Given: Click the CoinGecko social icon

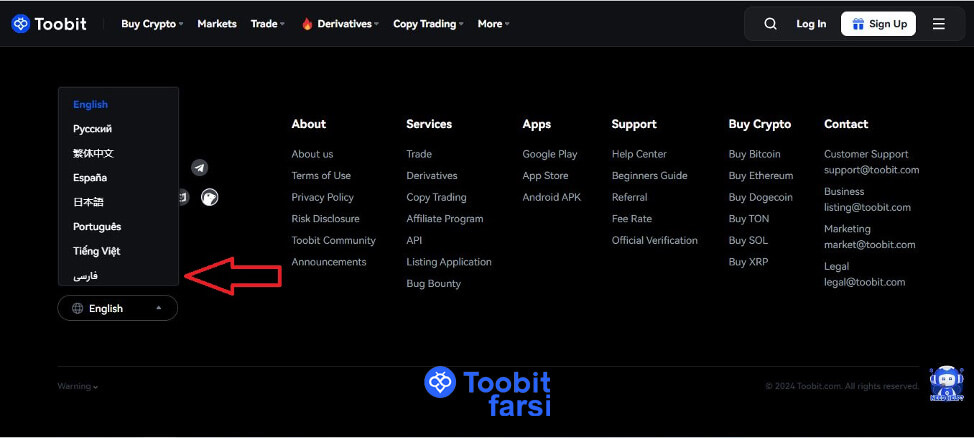Looking at the screenshot, I should [x=209, y=197].
